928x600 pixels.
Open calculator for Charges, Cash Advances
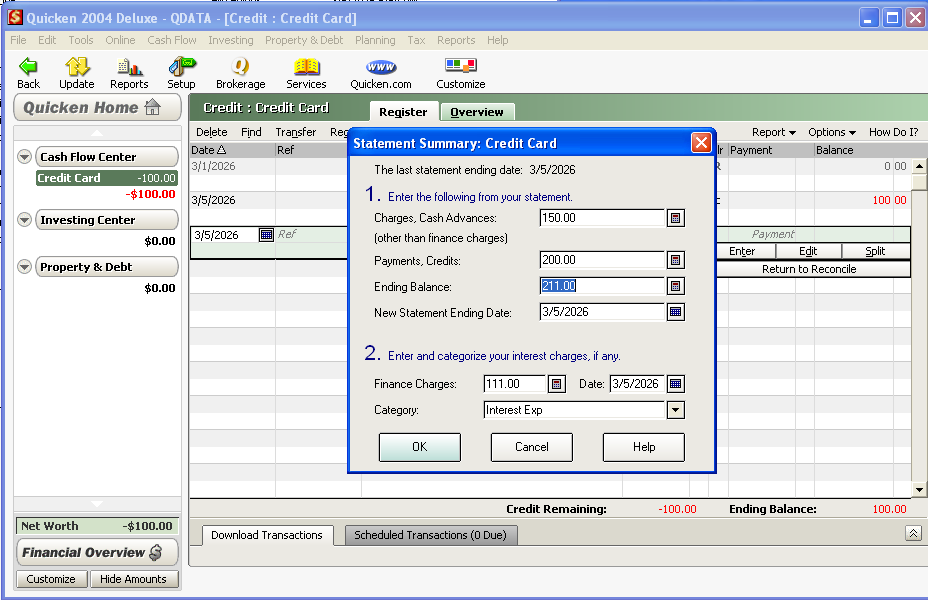(676, 218)
